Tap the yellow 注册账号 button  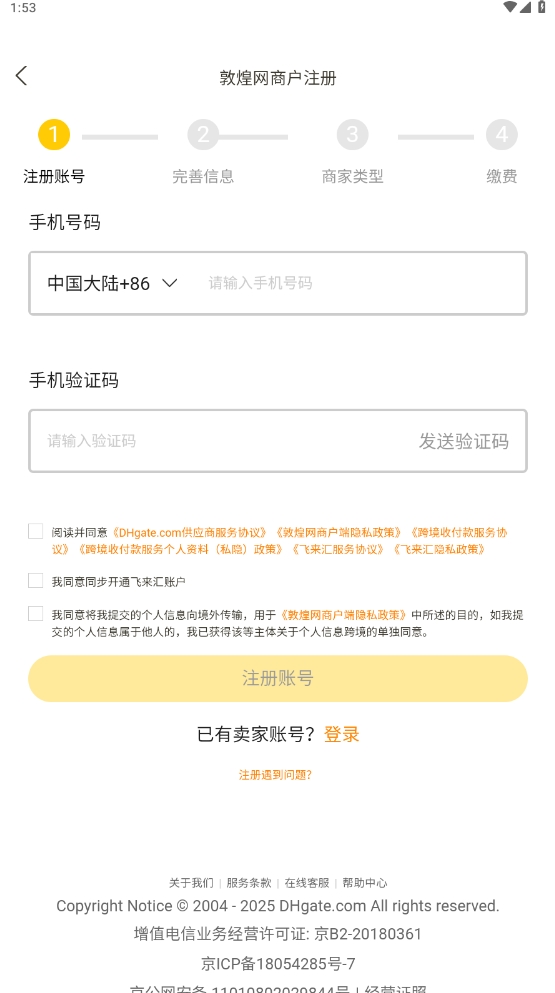pos(278,678)
